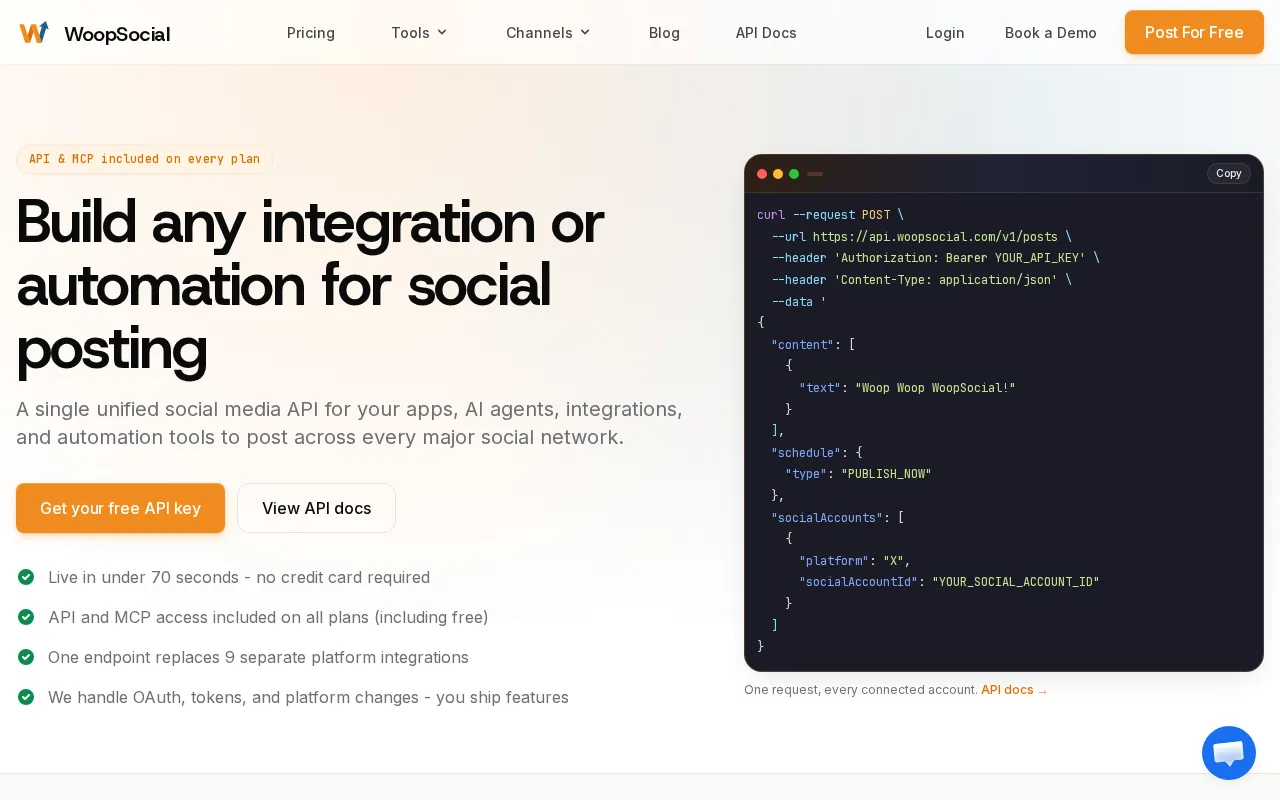Click the API & MCP included badge
Viewport: 1280px width, 800px height.
coord(144,159)
